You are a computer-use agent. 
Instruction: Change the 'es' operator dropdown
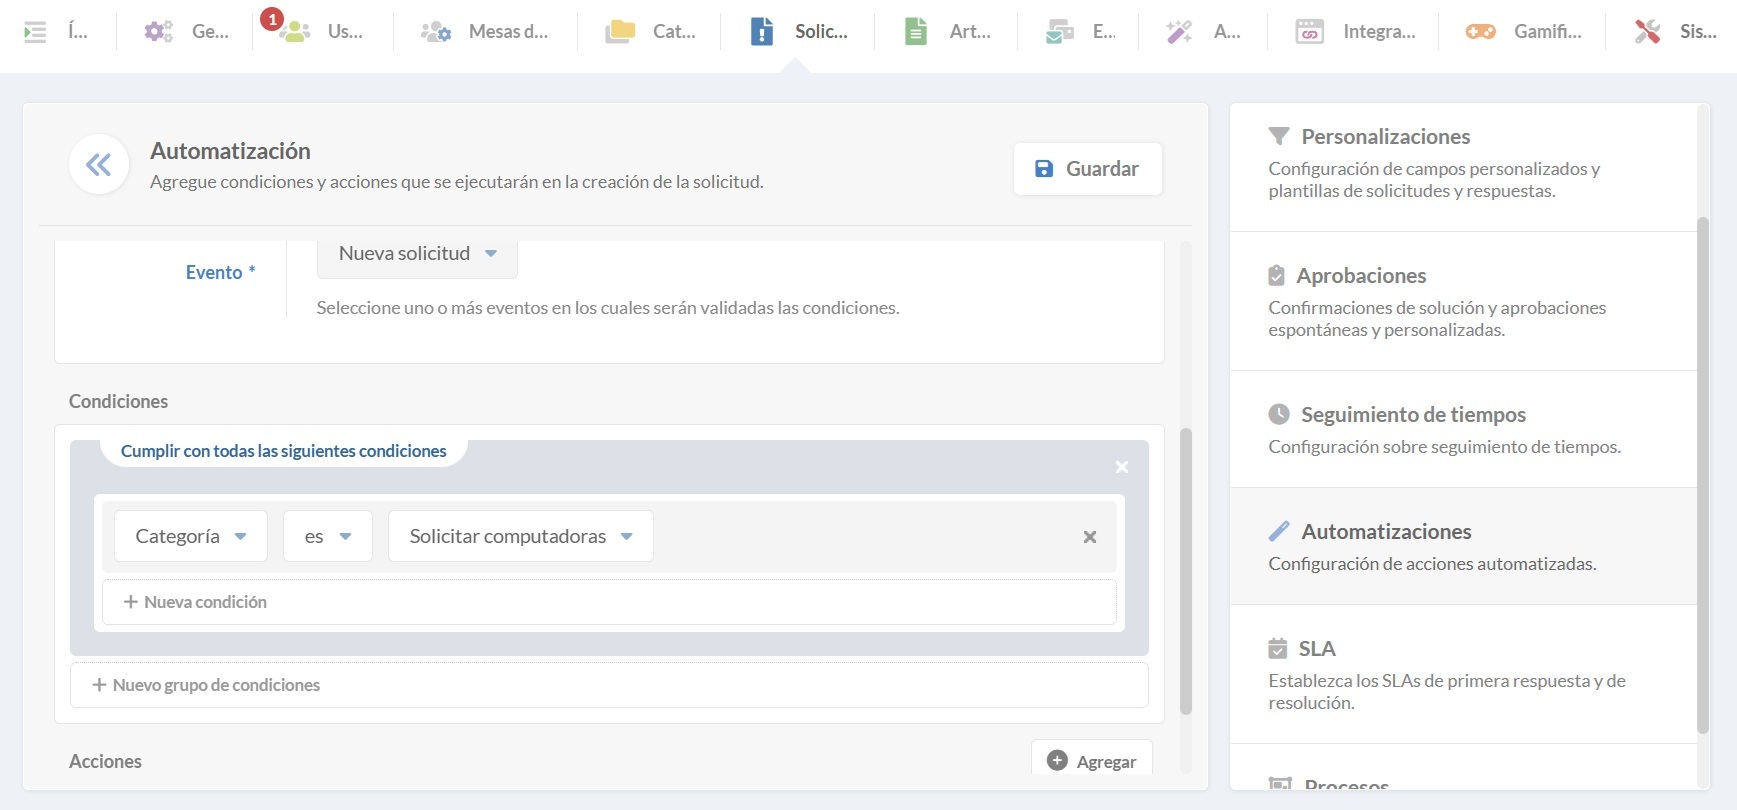(x=327, y=537)
